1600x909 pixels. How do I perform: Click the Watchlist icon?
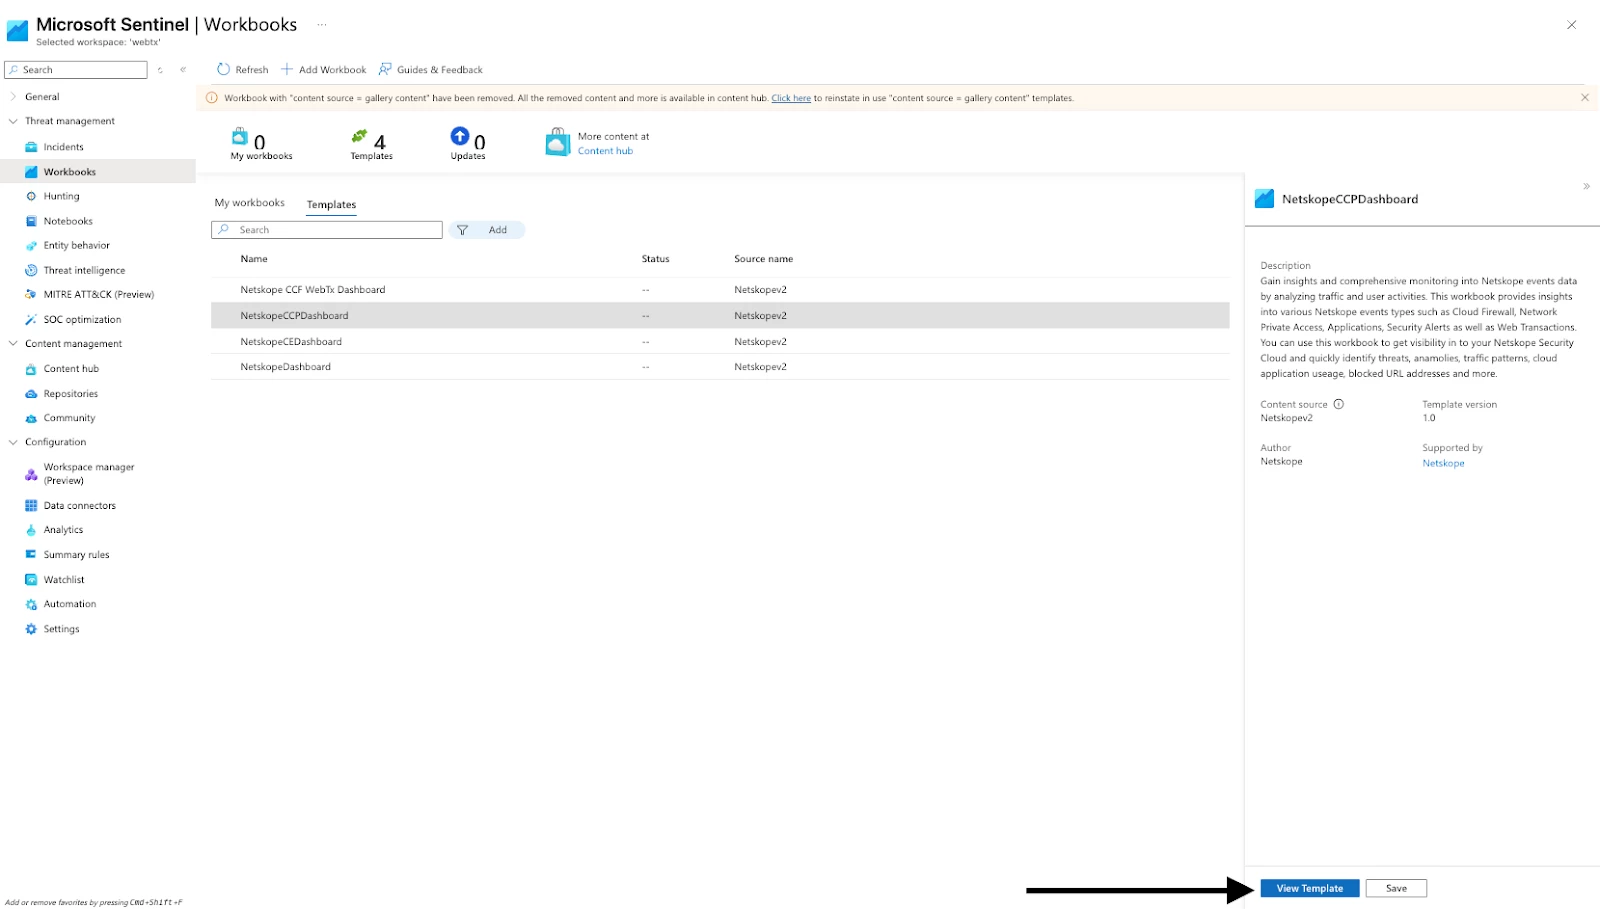pyautogui.click(x=31, y=580)
